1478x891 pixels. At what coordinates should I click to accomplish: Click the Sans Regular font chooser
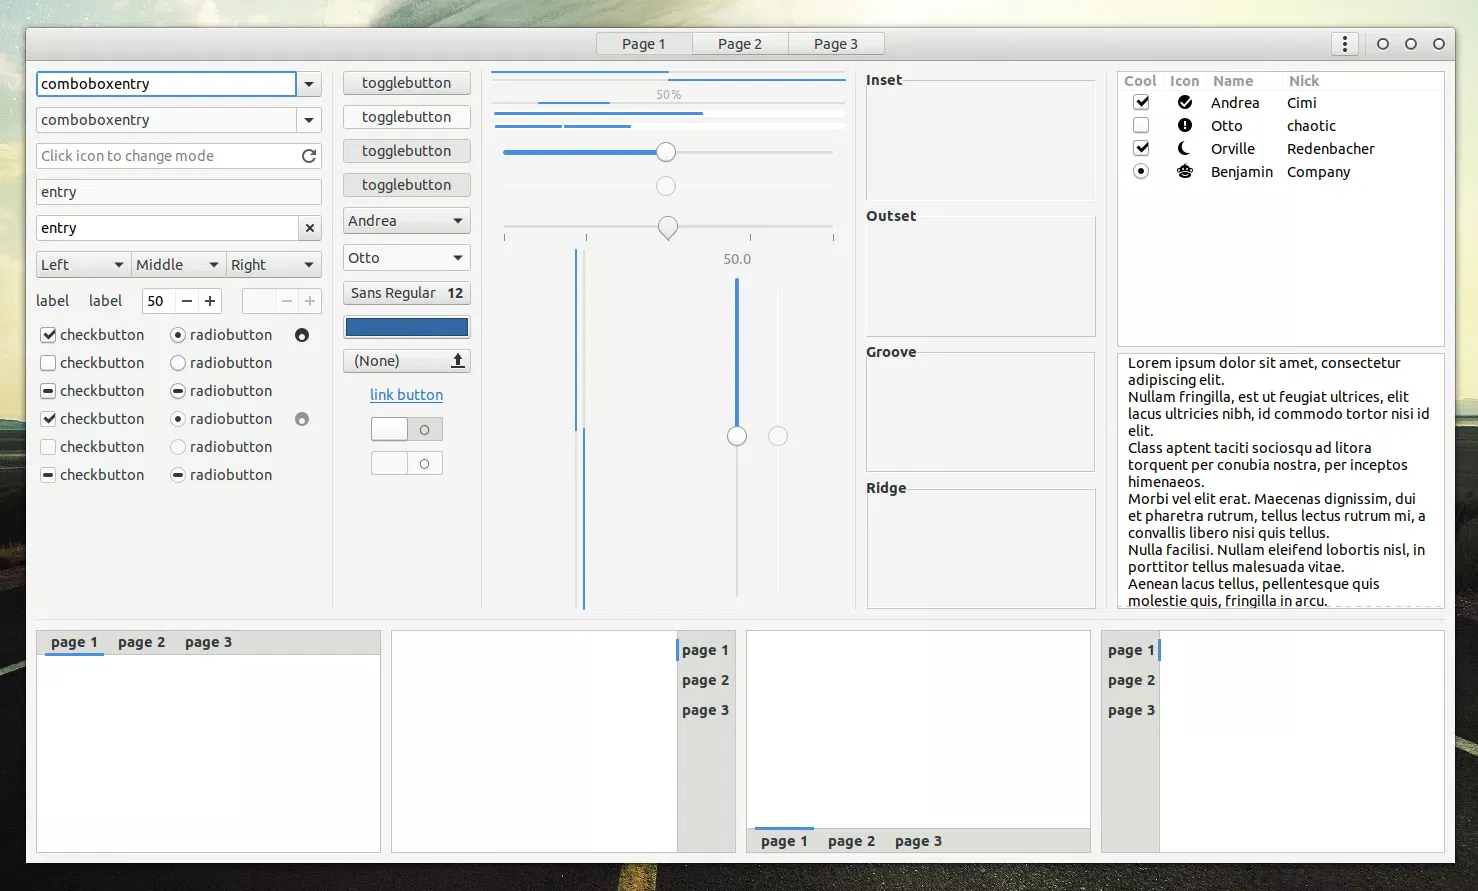pyautogui.click(x=406, y=293)
